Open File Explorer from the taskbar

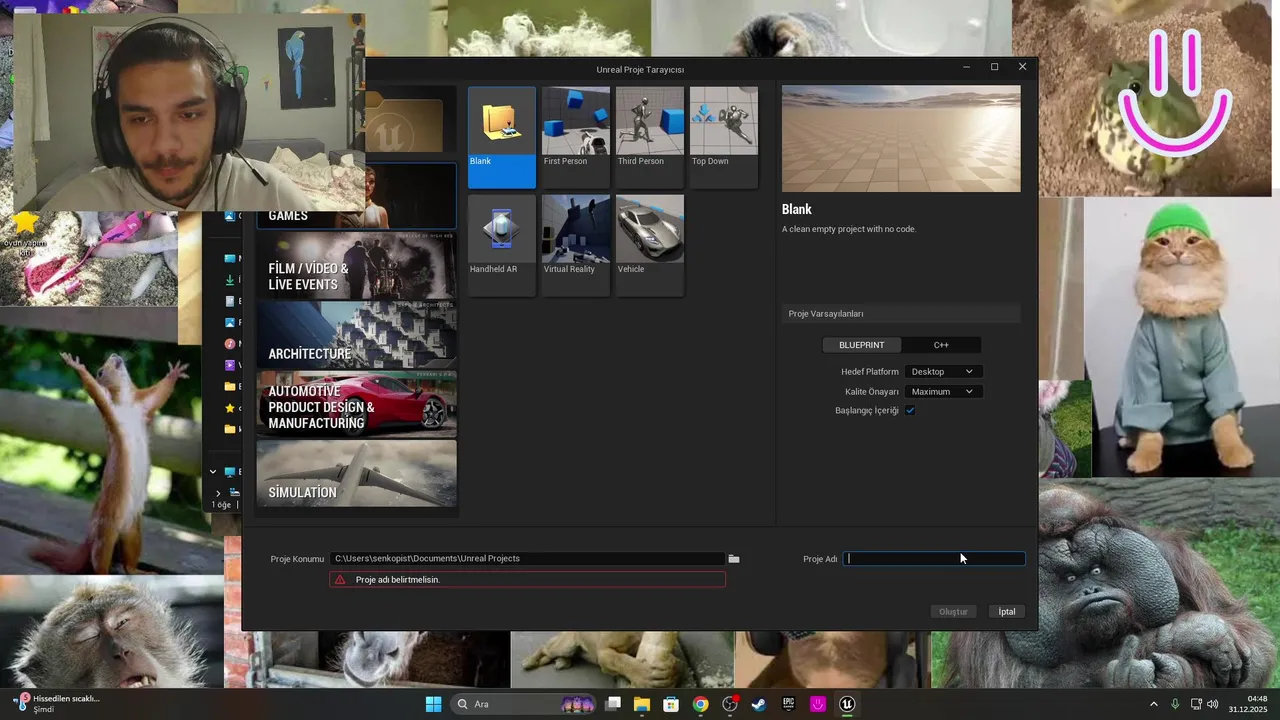[642, 704]
